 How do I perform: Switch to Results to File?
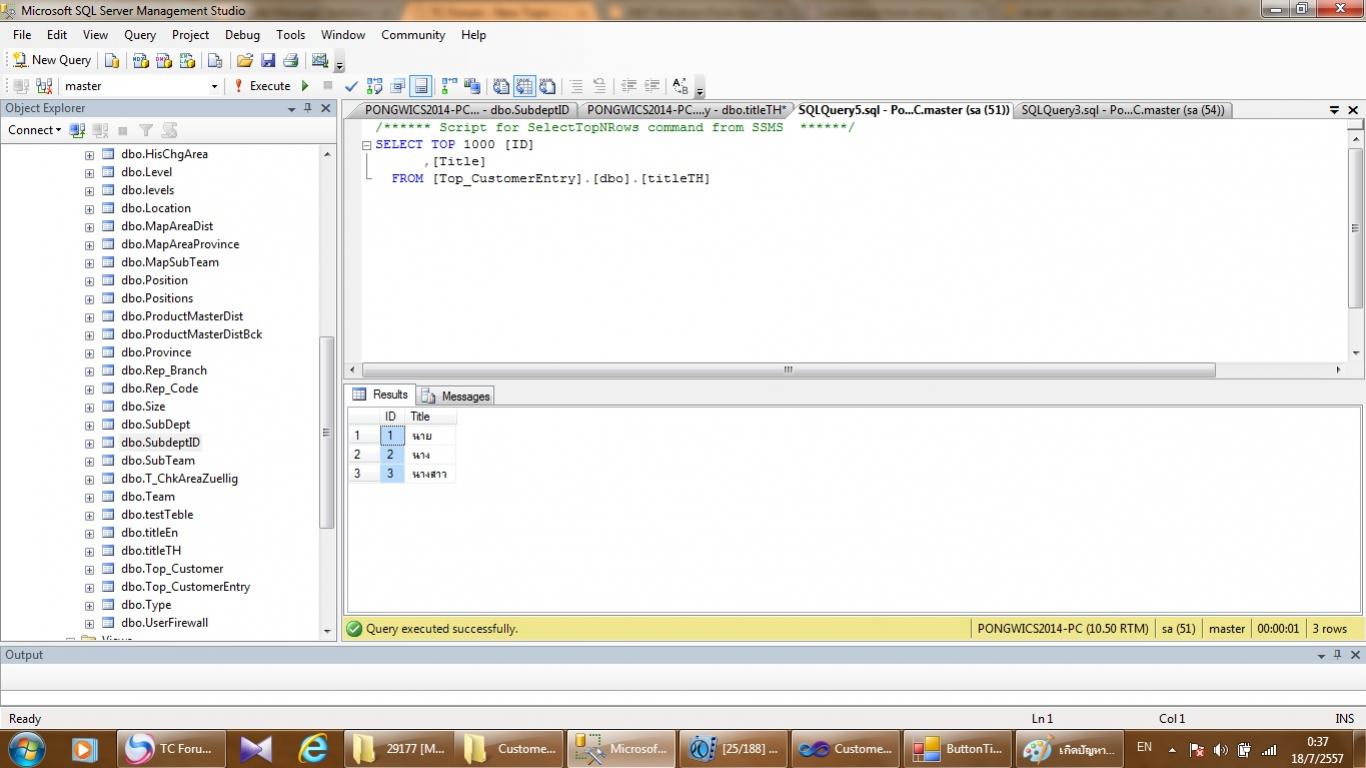(547, 86)
